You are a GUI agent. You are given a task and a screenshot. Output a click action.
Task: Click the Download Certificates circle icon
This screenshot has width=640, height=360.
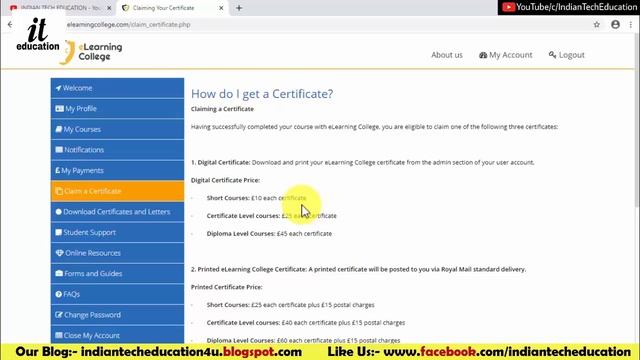click(x=58, y=211)
